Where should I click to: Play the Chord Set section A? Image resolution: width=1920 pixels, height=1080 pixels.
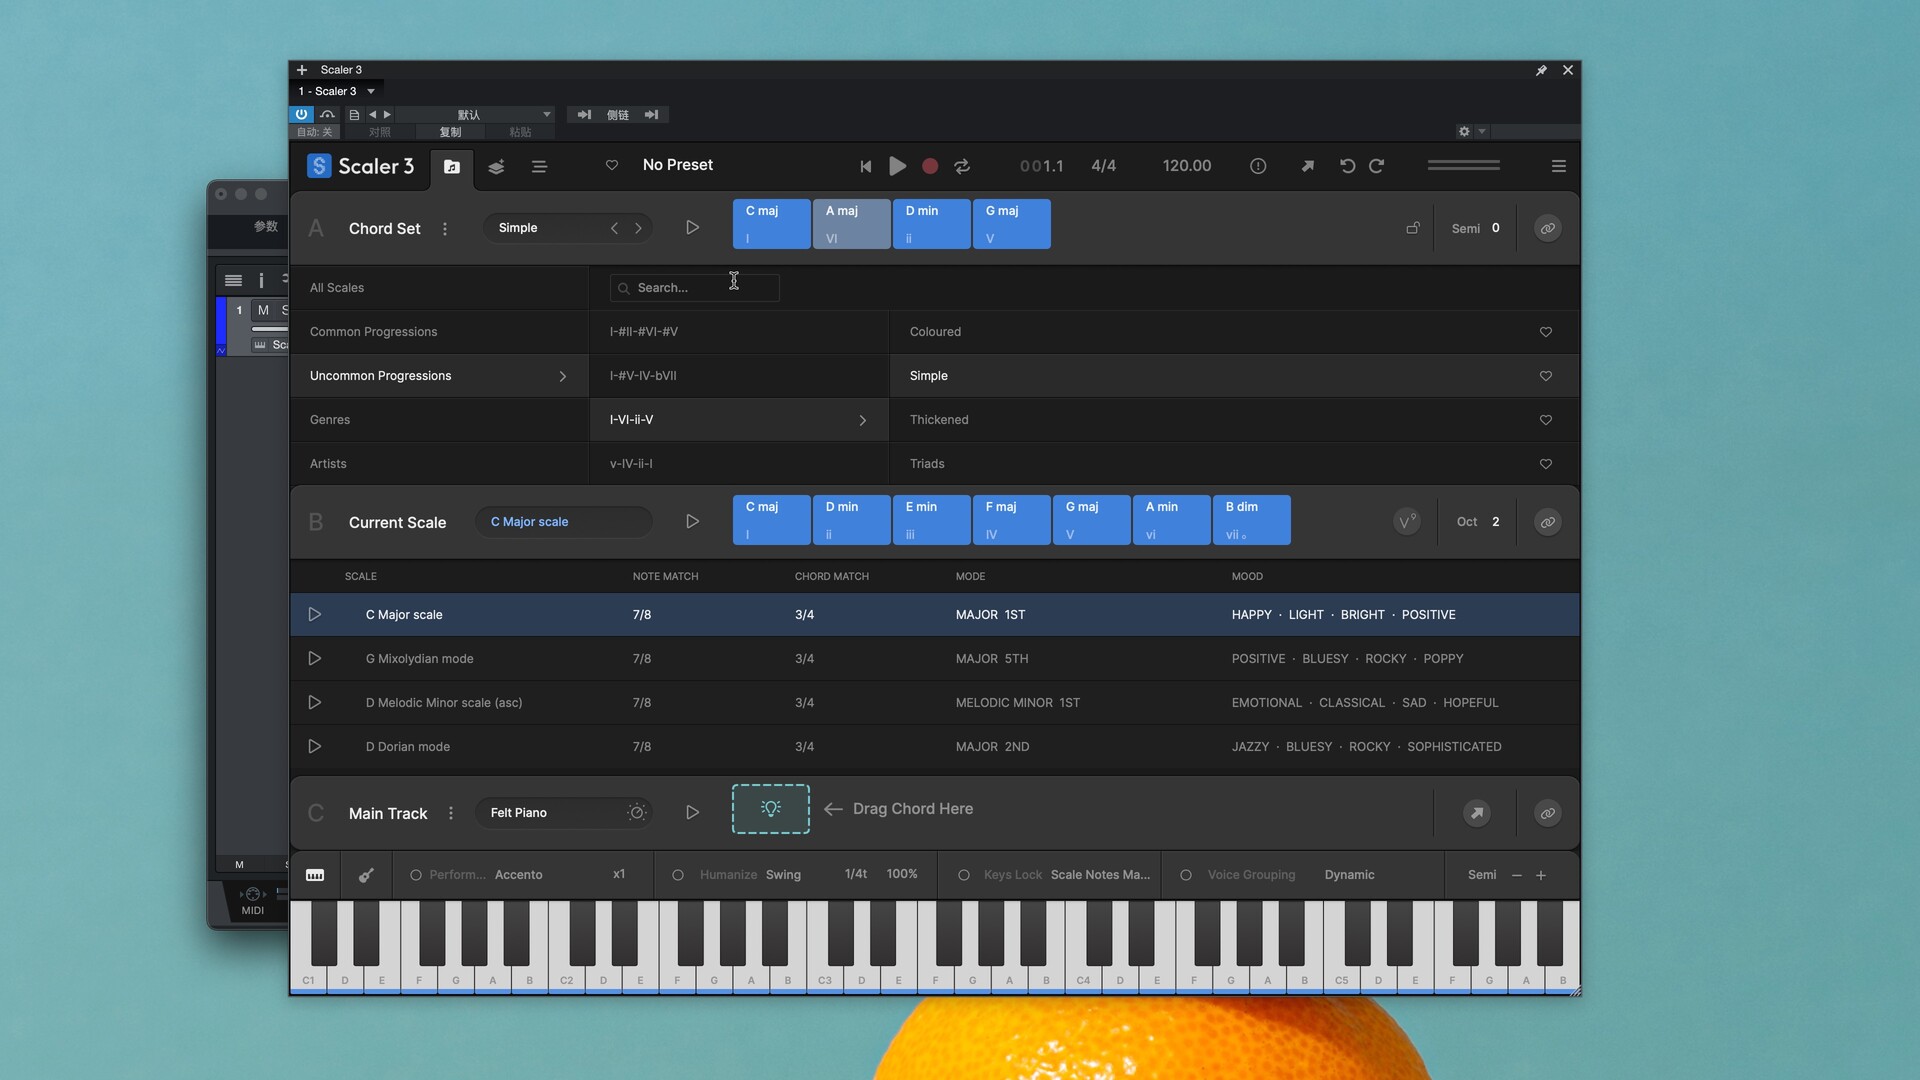692,228
